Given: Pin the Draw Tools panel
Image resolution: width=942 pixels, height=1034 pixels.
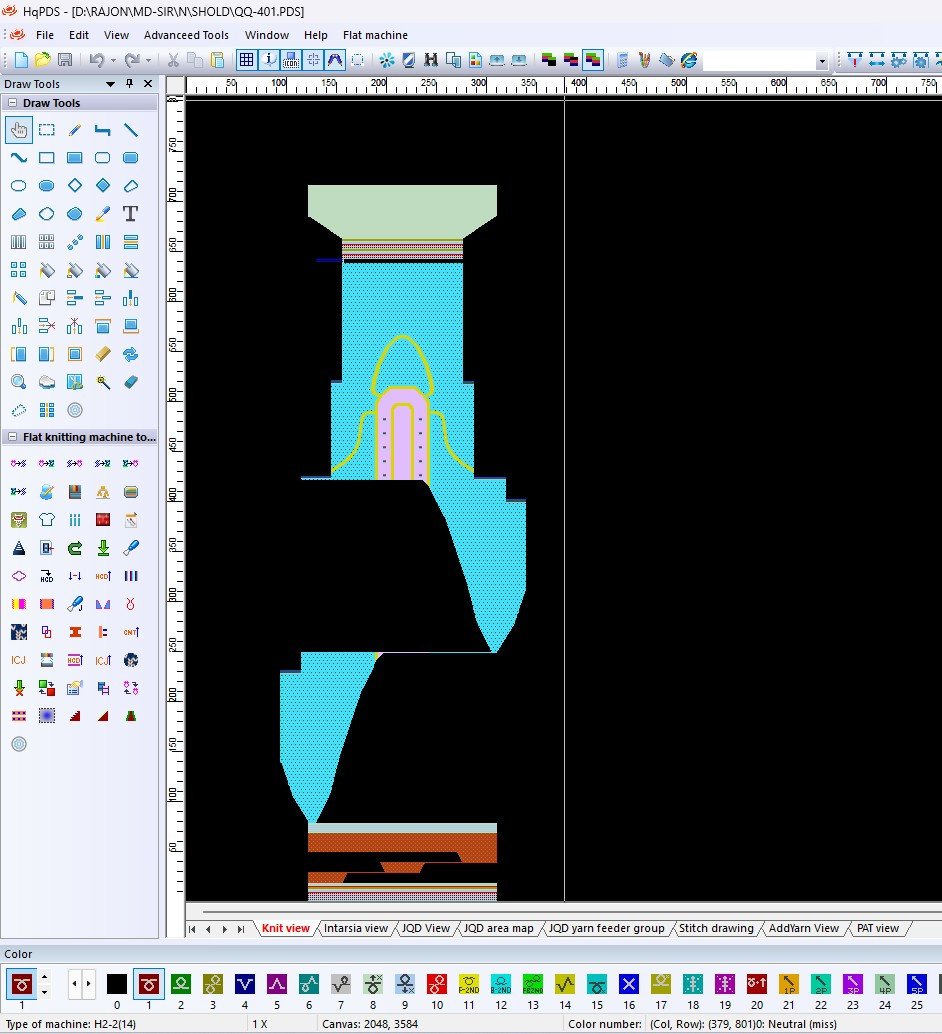Looking at the screenshot, I should (129, 84).
